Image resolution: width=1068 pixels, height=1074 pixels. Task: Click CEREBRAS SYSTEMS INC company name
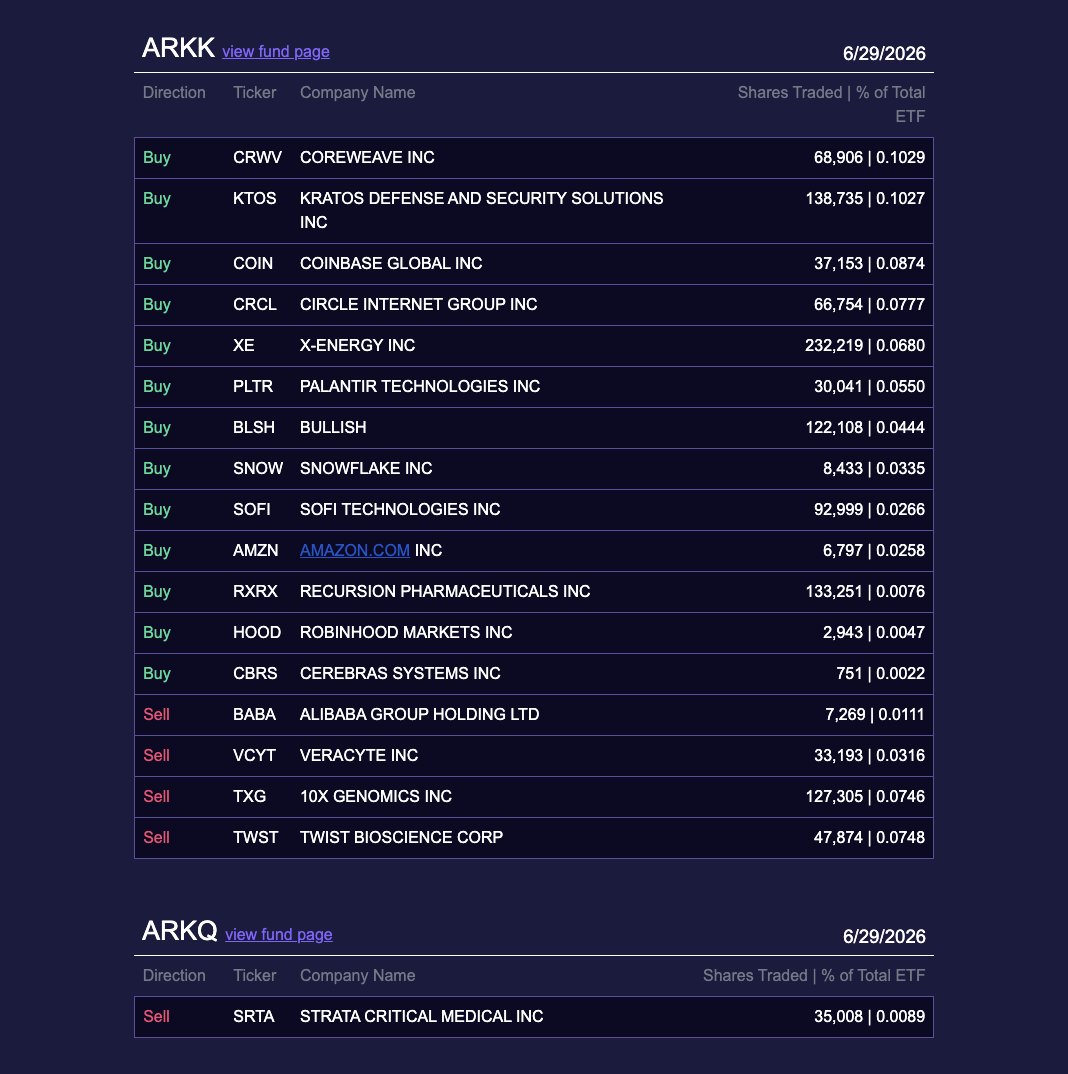[400, 674]
